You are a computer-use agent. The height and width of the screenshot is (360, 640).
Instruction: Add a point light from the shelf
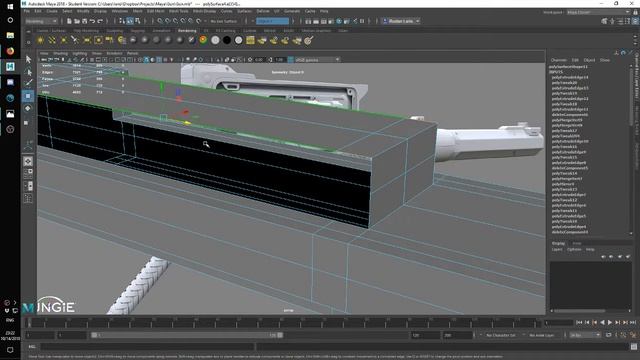click(64, 40)
